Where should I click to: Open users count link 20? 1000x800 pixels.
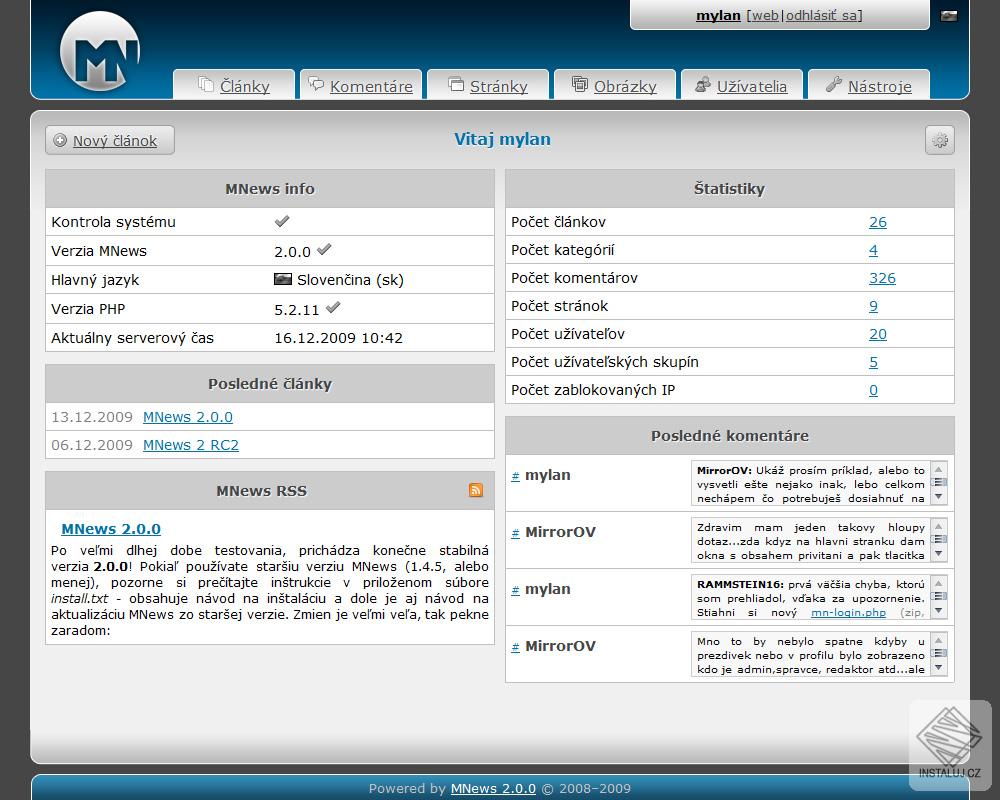(x=878, y=334)
